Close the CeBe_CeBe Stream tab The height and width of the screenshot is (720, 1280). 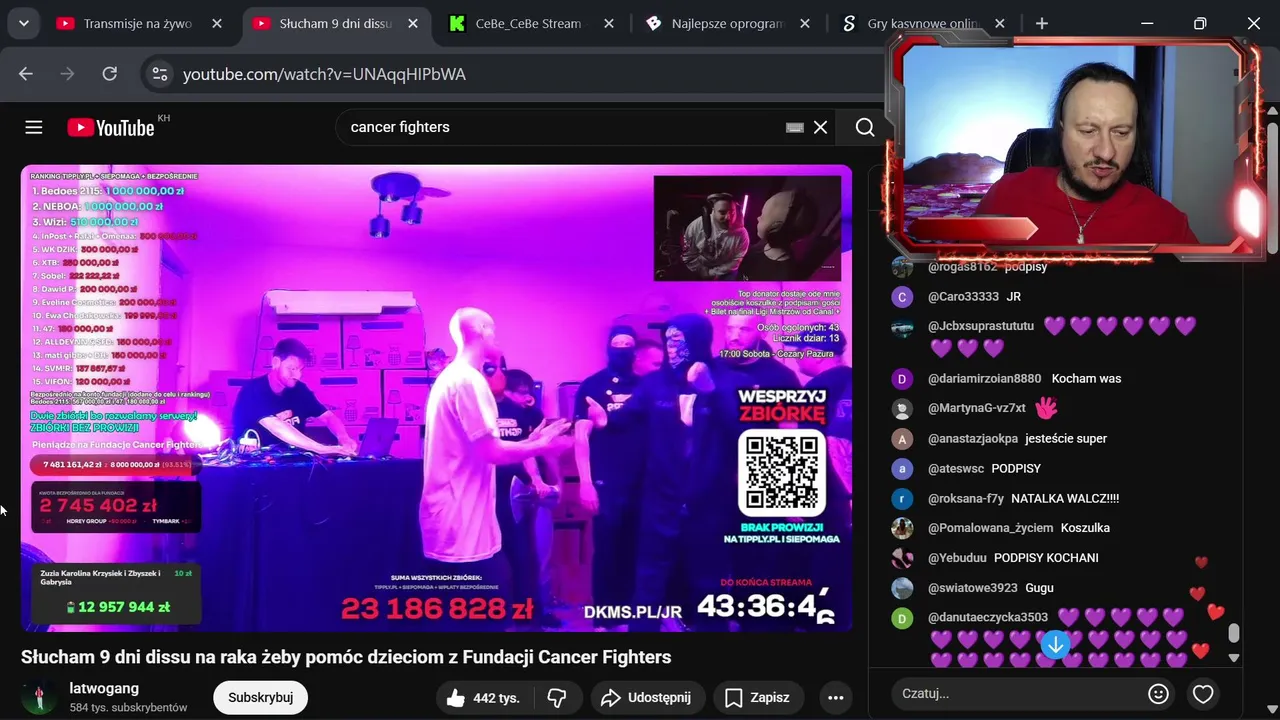pyautogui.click(x=608, y=23)
